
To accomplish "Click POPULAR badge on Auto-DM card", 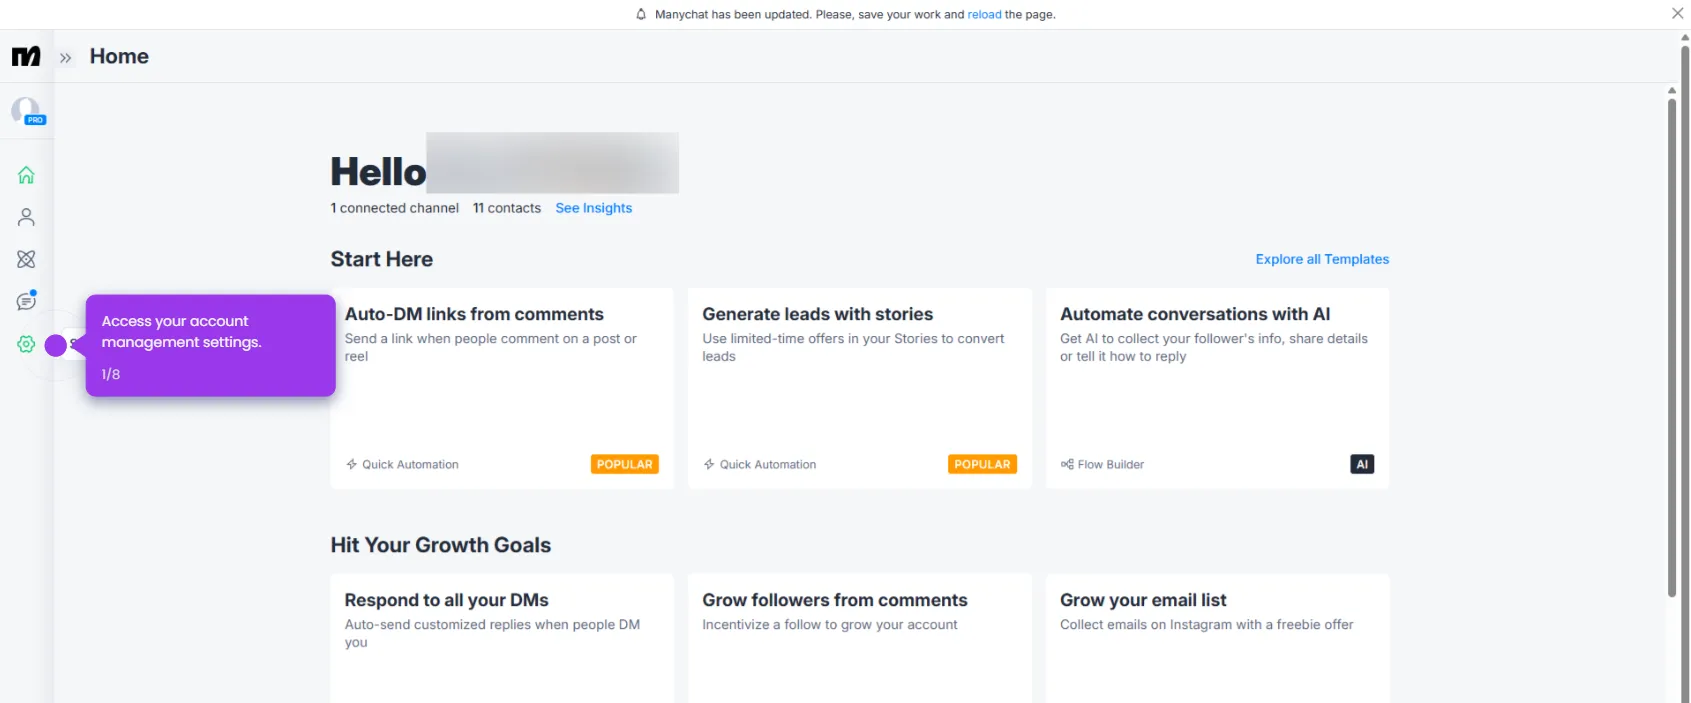I will [625, 464].
